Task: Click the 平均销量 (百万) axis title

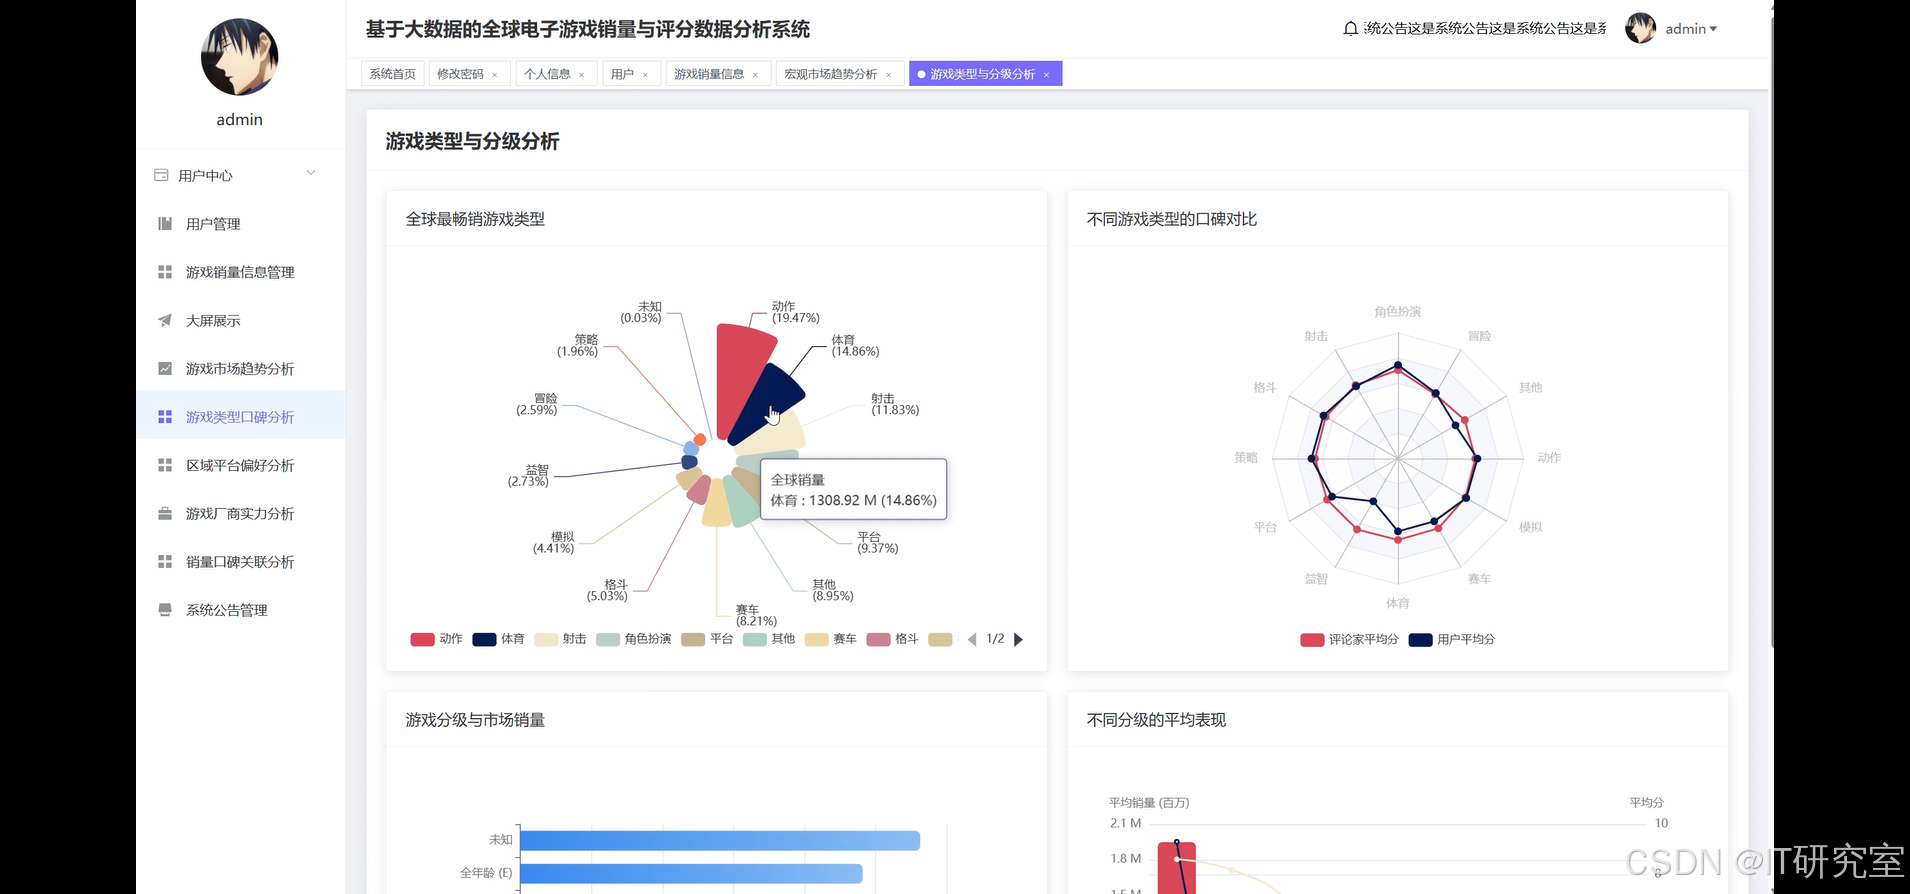Action: click(1149, 803)
